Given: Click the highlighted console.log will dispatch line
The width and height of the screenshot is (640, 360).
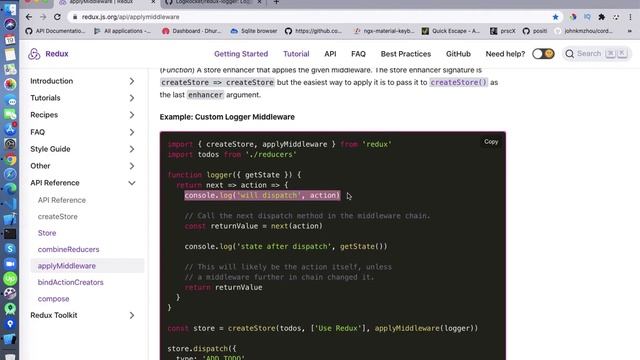Looking at the screenshot, I should tap(262, 196).
